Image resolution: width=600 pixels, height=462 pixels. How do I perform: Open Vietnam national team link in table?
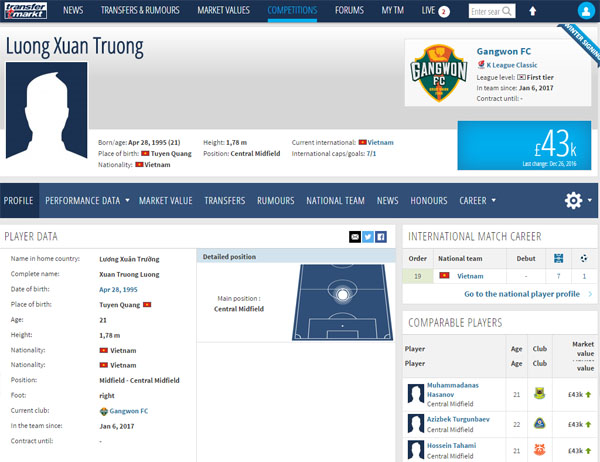[x=470, y=276]
